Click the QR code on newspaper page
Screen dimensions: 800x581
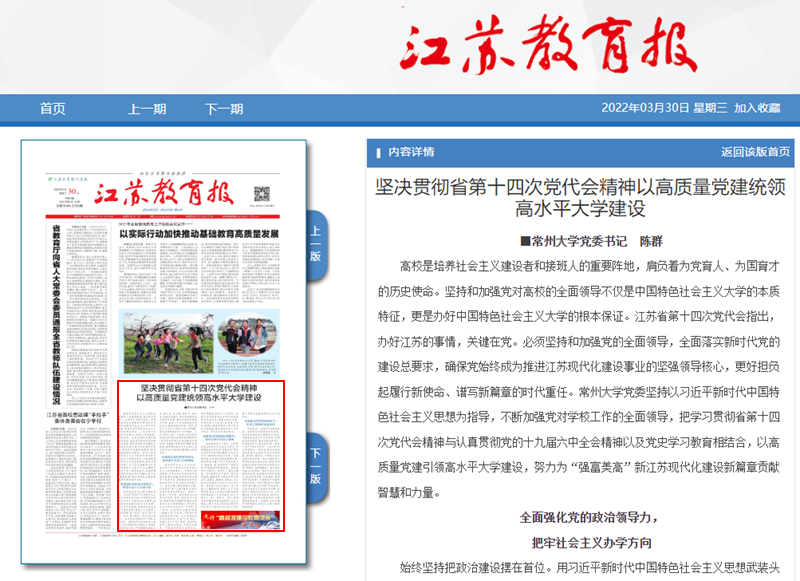click(x=262, y=194)
